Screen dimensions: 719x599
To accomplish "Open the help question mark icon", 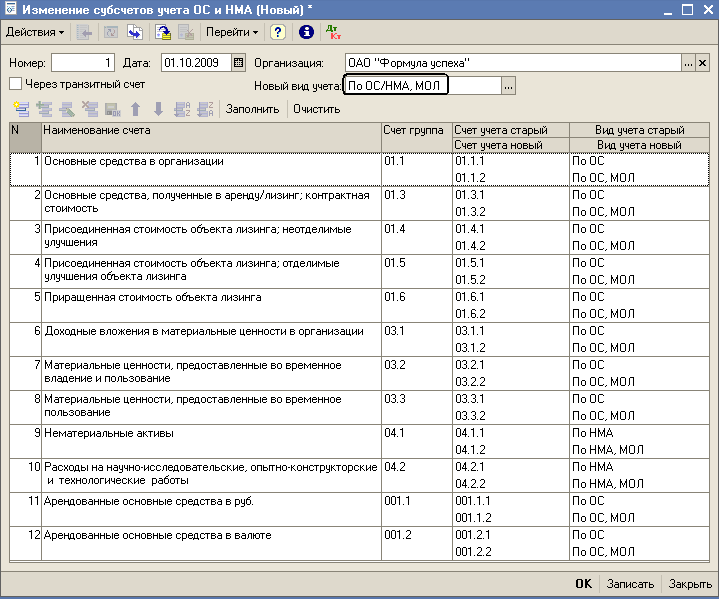I will pyautogui.click(x=279, y=32).
